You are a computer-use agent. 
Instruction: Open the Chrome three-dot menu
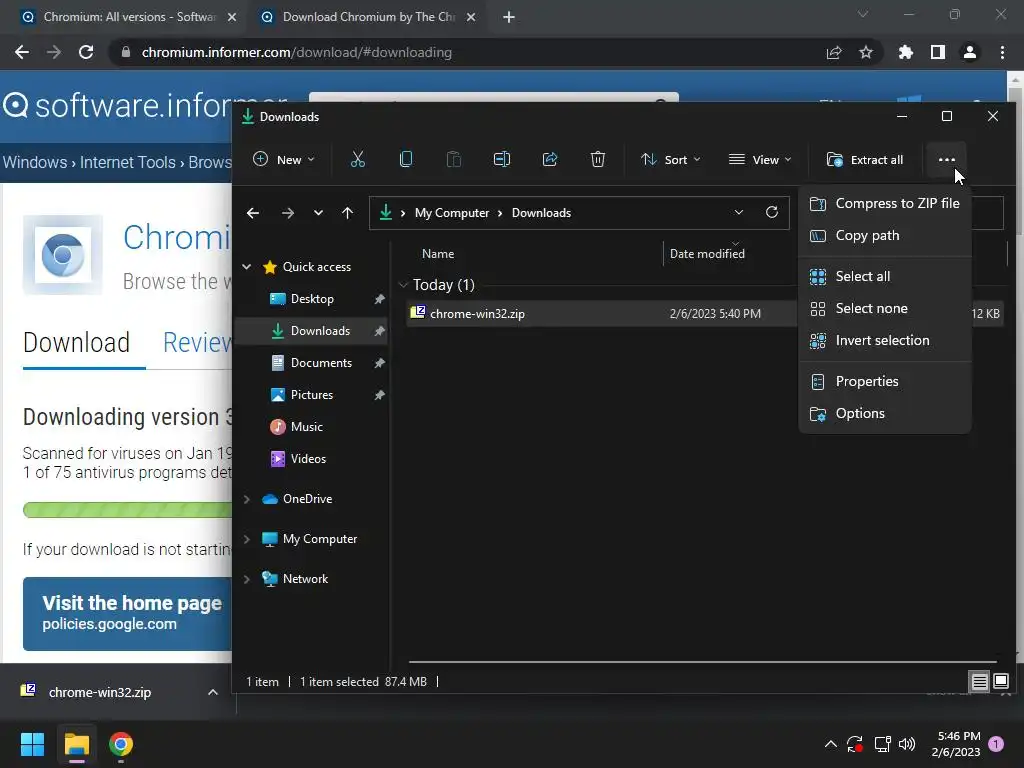(1002, 52)
